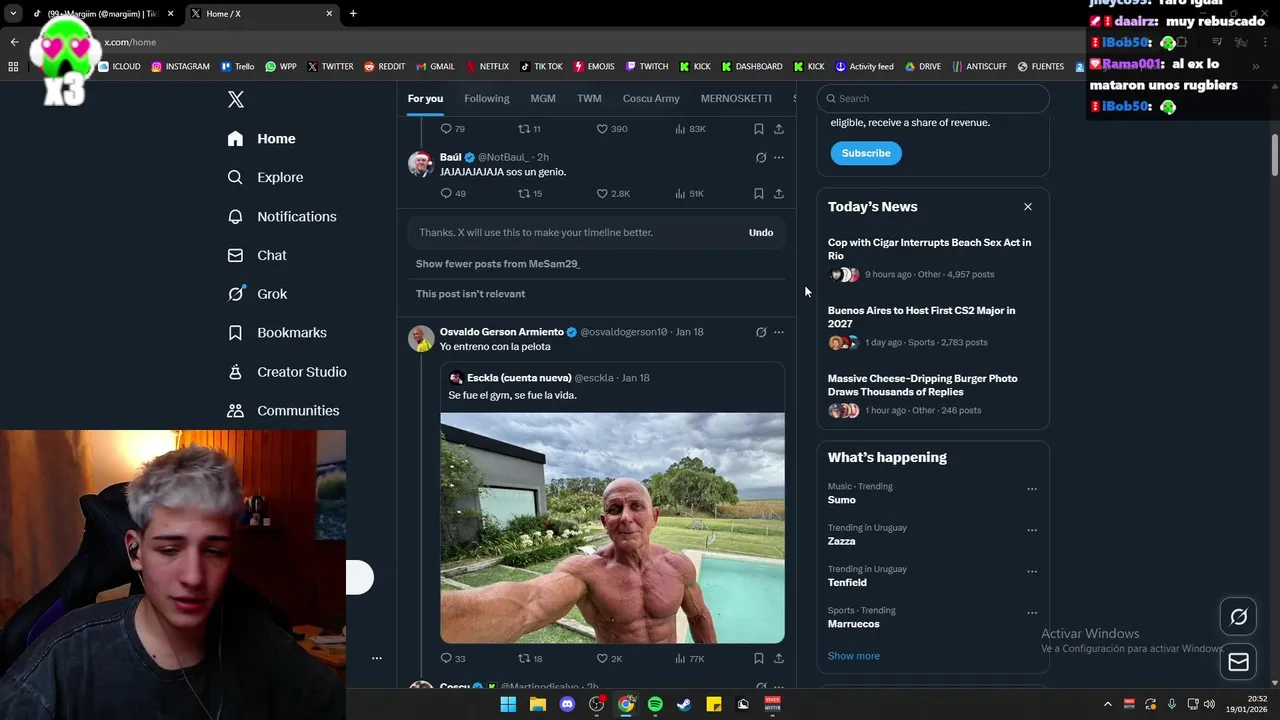Repost the post with 11 reposts

(x=529, y=129)
